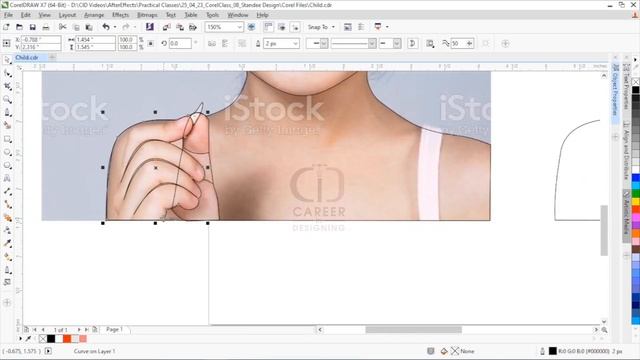The width and height of the screenshot is (640, 360).
Task: Toggle the close curve button
Action: (413, 43)
